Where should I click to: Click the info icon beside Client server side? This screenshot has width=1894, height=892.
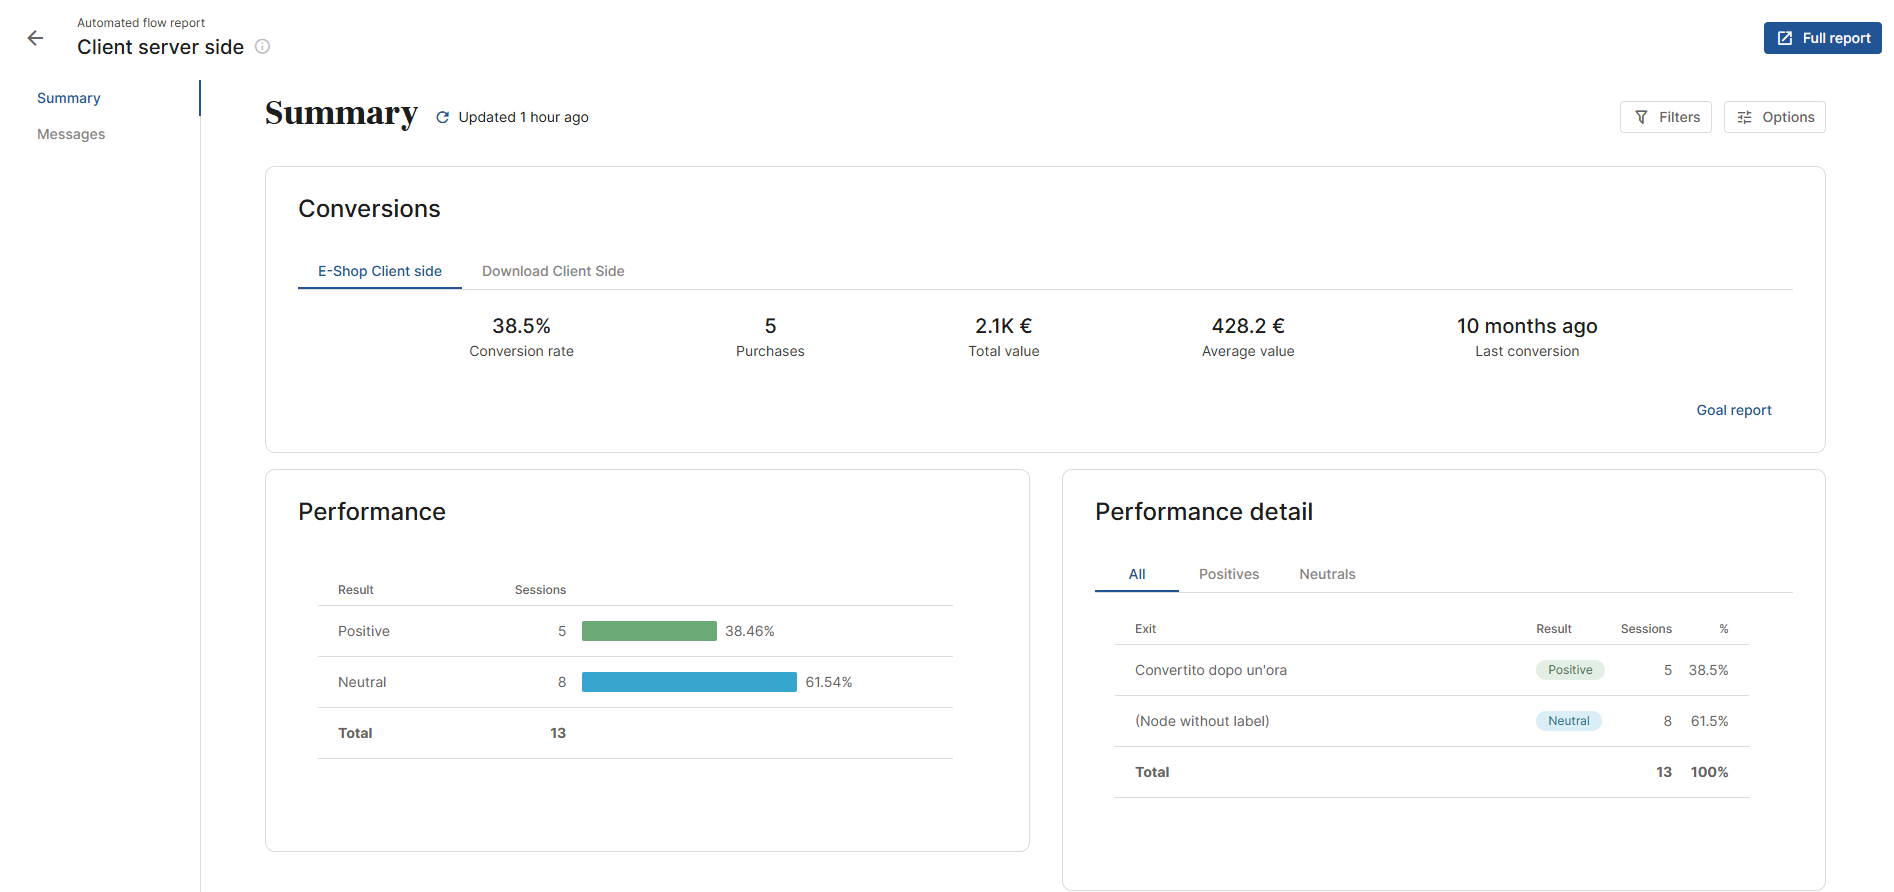(x=262, y=46)
